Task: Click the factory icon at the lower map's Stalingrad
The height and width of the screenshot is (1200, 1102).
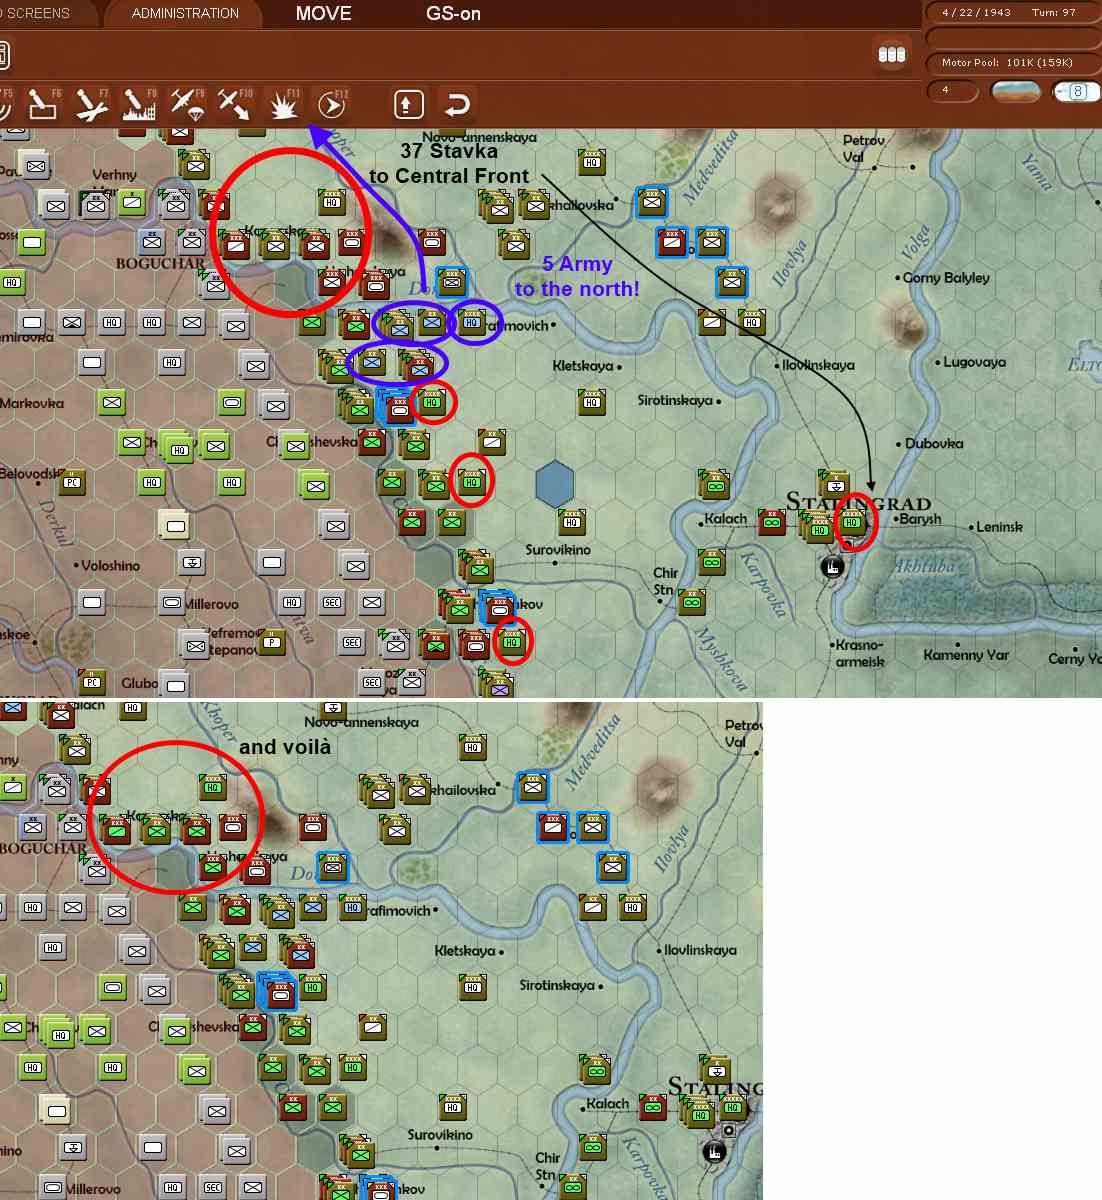Action: coord(714,1152)
